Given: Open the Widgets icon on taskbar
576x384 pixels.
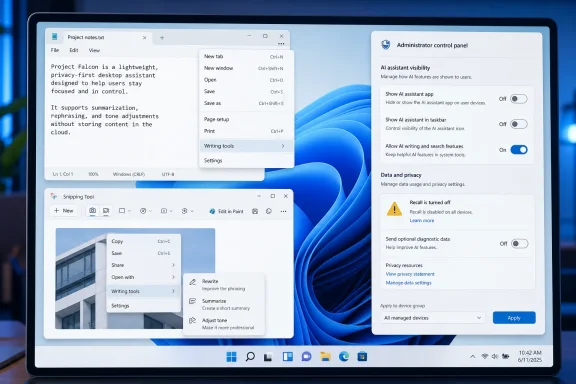Looking at the screenshot, I should tap(288, 356).
